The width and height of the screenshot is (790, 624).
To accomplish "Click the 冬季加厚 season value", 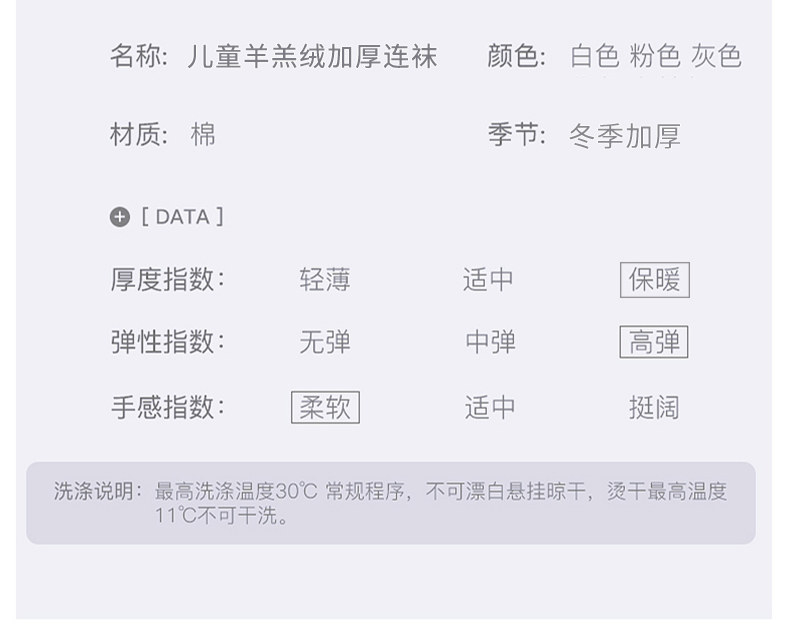I will coord(625,136).
